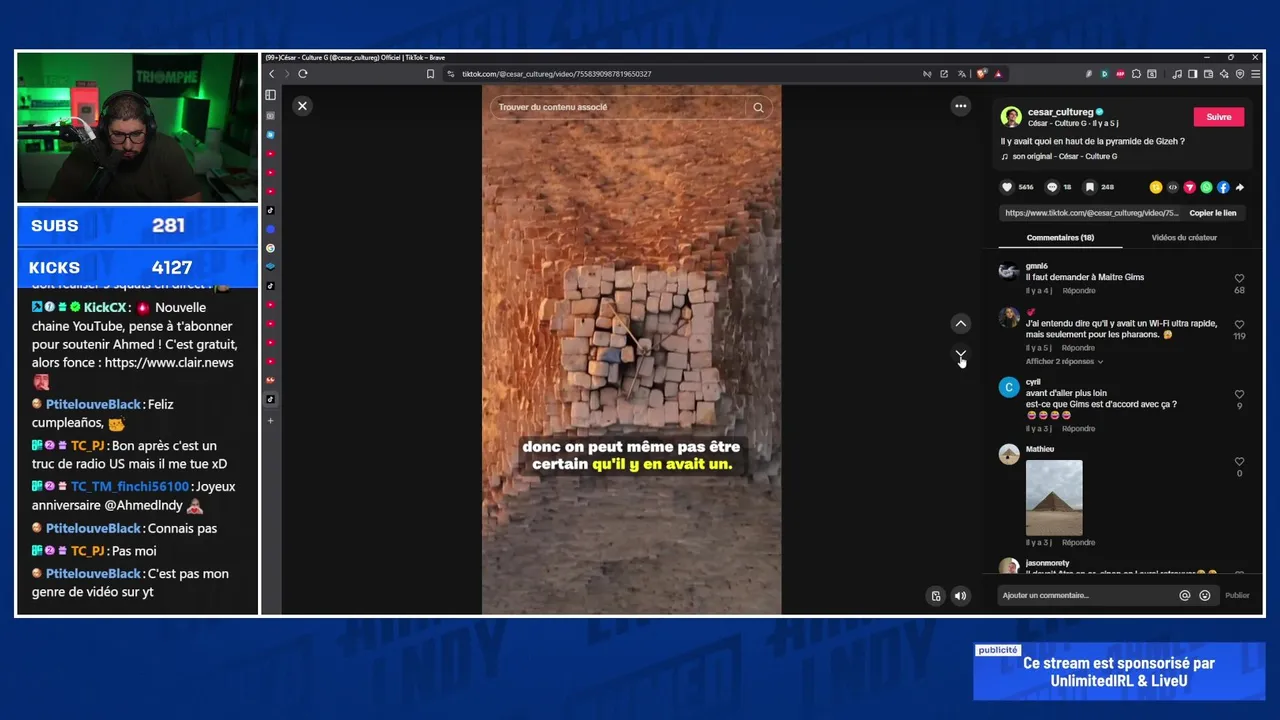Image resolution: width=1280 pixels, height=720 pixels.
Task: Switch to the Commentaires (18) tab
Action: click(x=1060, y=238)
